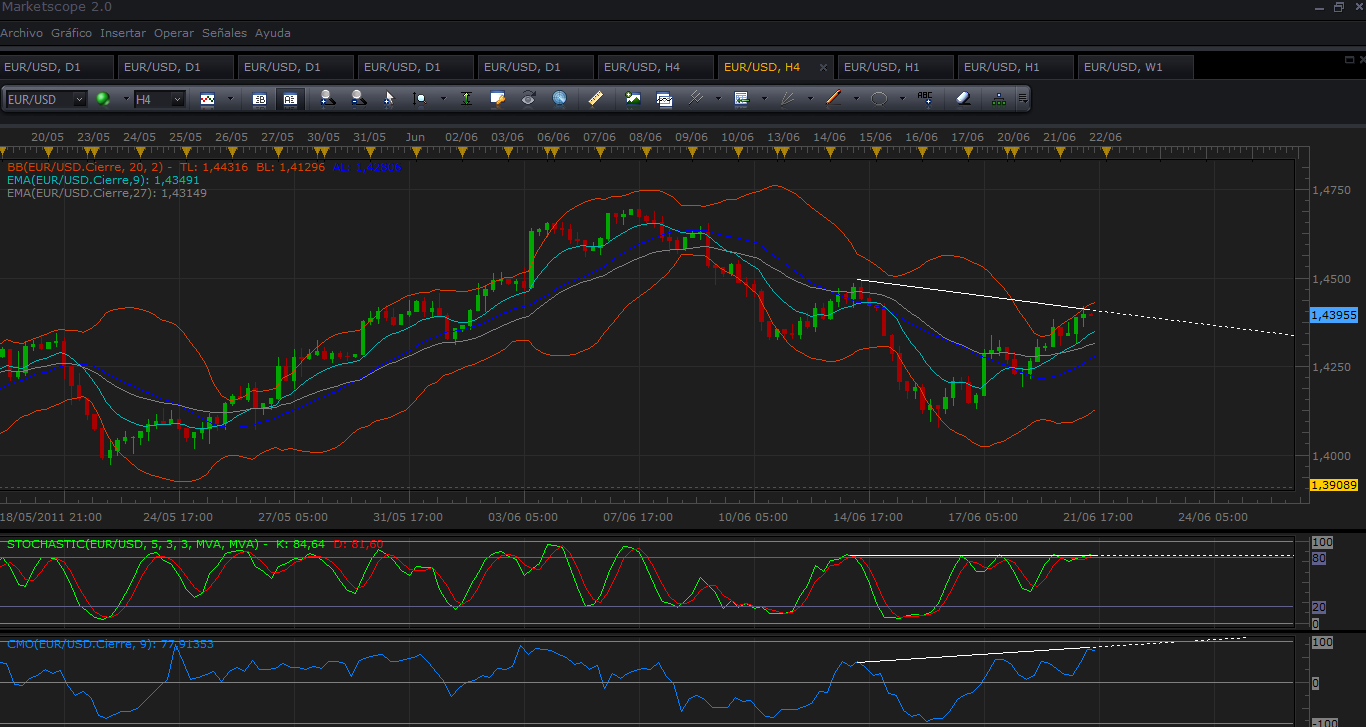This screenshot has width=1366, height=727.
Task: Click the BB Bollinger Bands indicator label
Action: pos(204,167)
